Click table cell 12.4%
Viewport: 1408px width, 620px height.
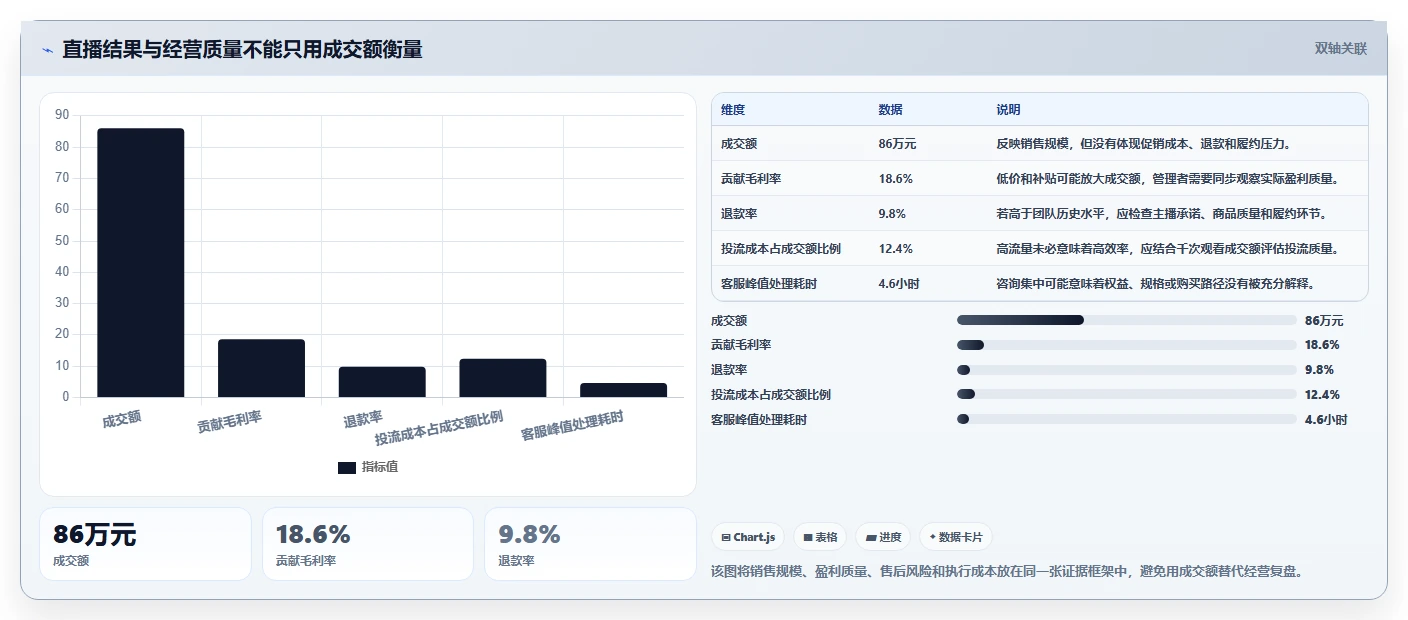pos(895,249)
